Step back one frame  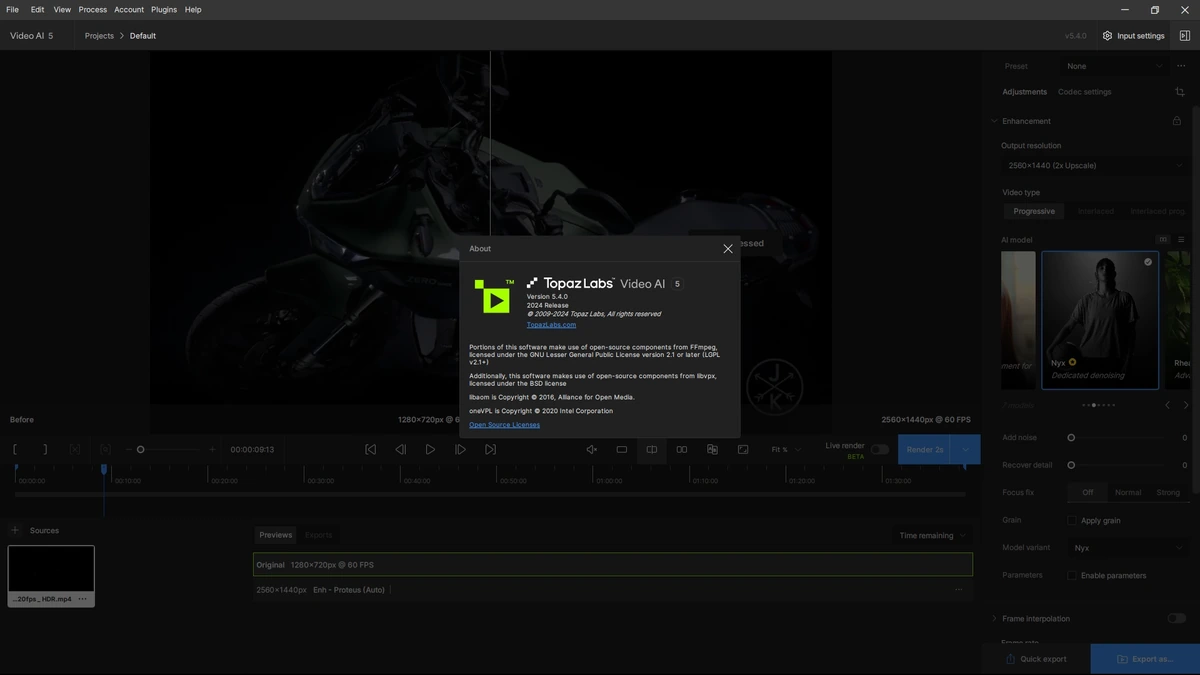click(x=400, y=450)
